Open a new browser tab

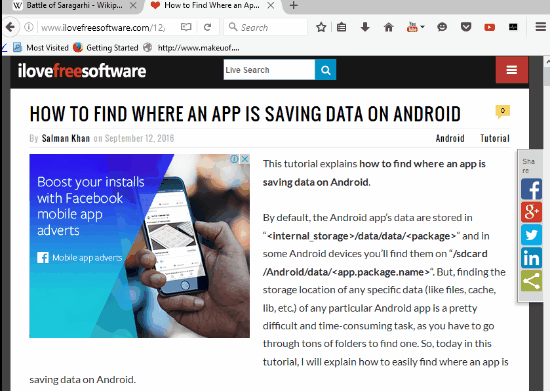tap(294, 6)
